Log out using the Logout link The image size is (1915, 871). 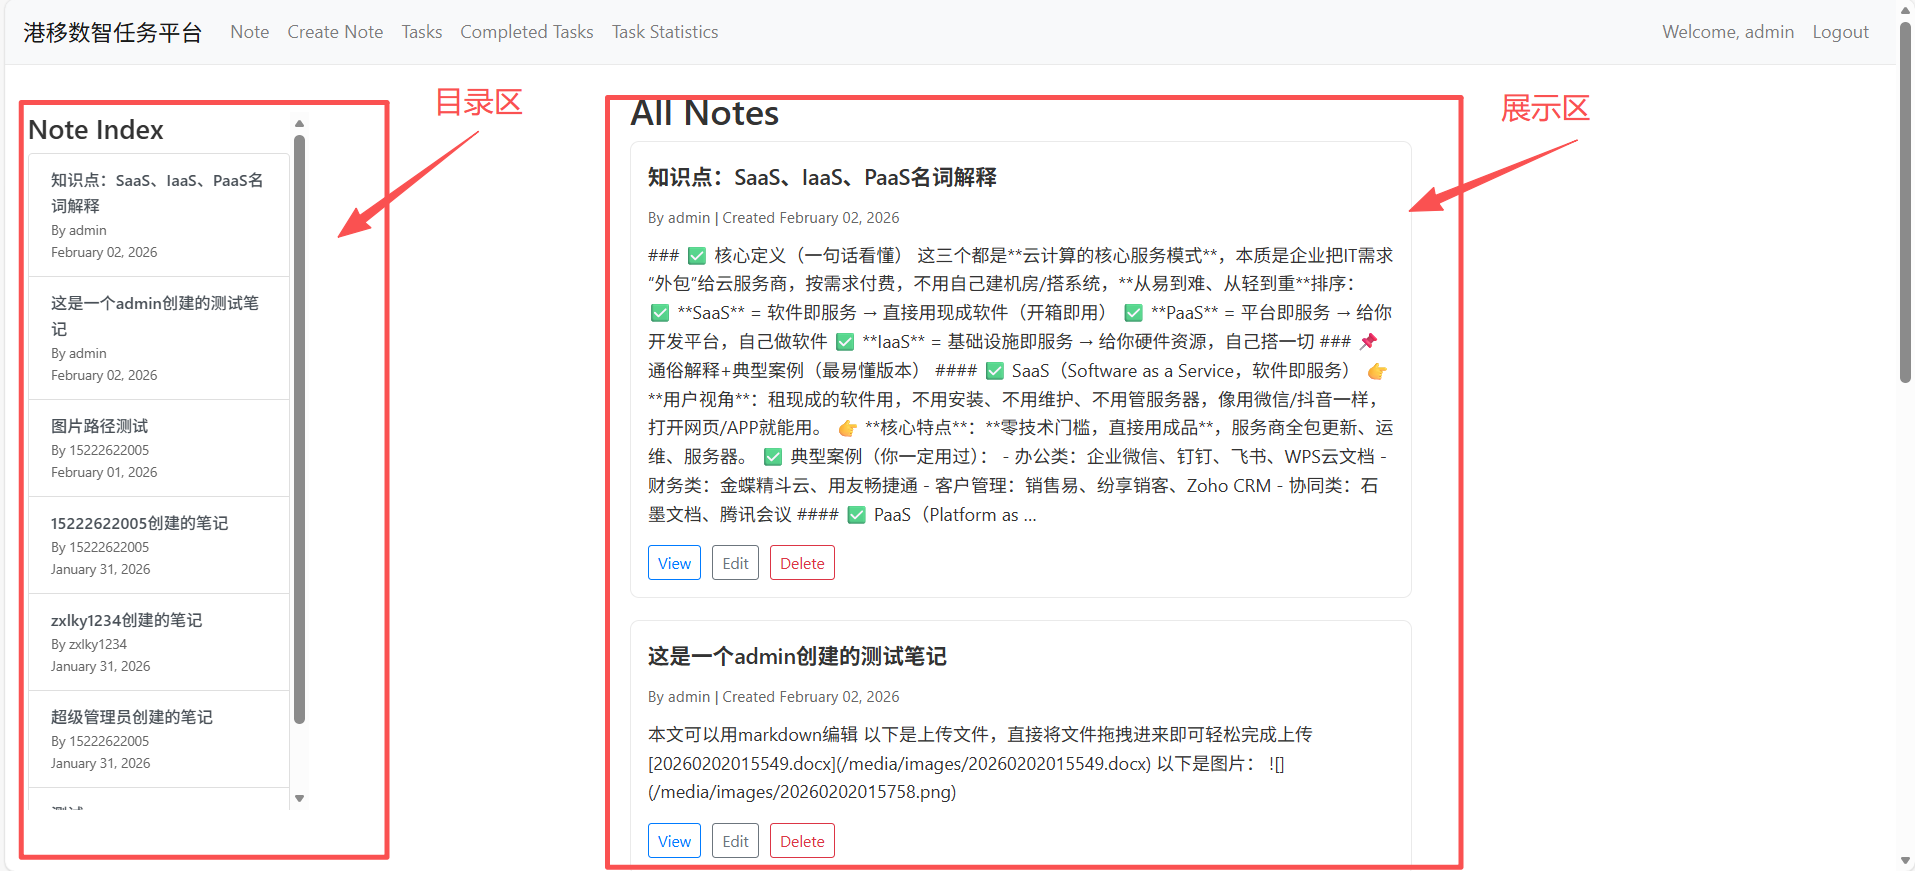pyautogui.click(x=1839, y=32)
